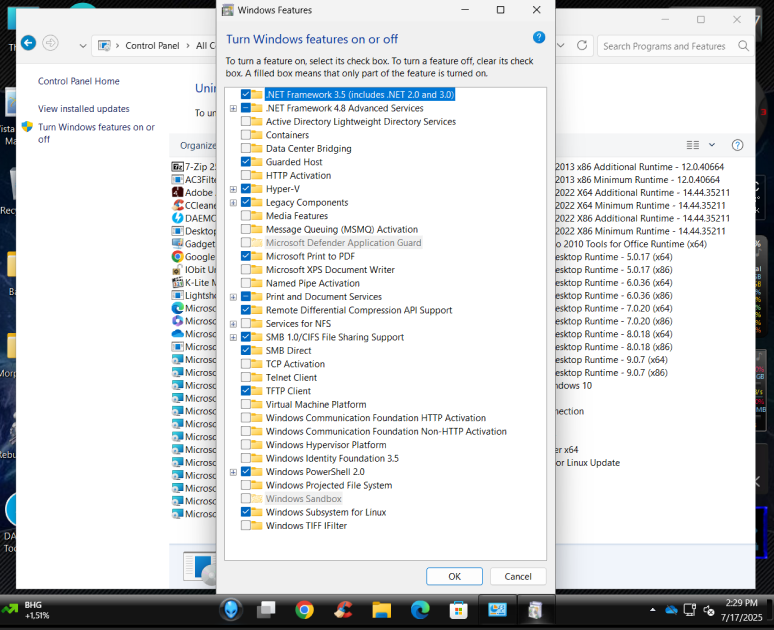Maximize the Windows Features dialog

pos(501,10)
